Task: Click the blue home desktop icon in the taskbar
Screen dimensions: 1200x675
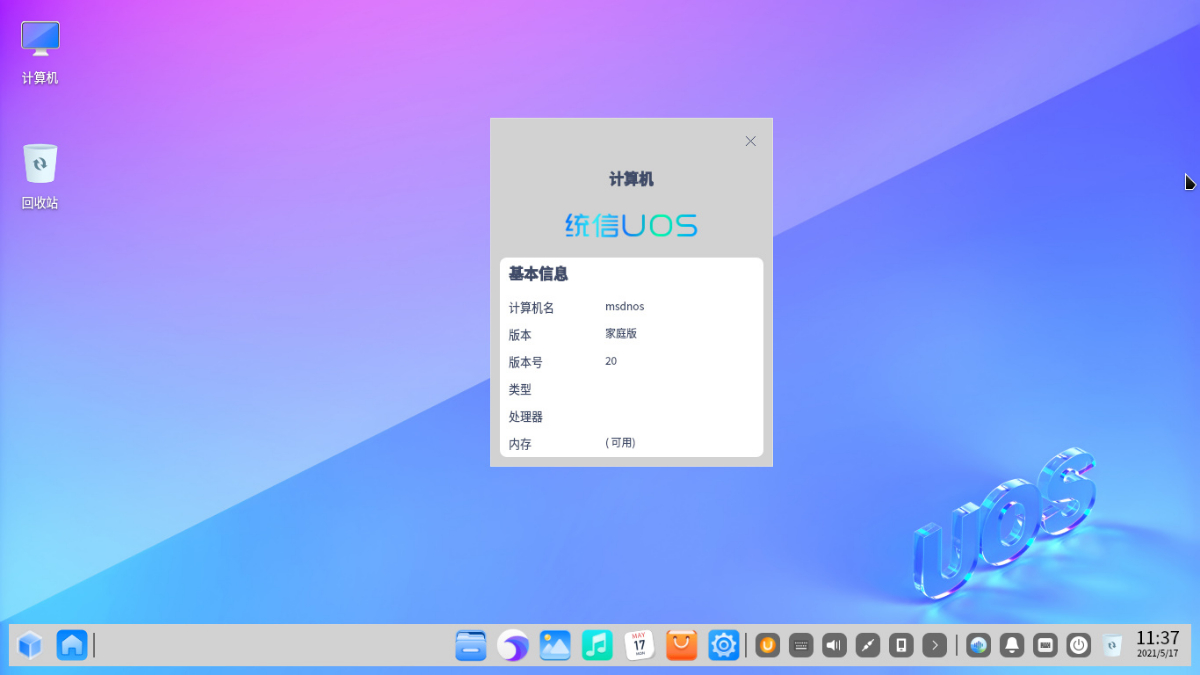Action: pos(72,645)
